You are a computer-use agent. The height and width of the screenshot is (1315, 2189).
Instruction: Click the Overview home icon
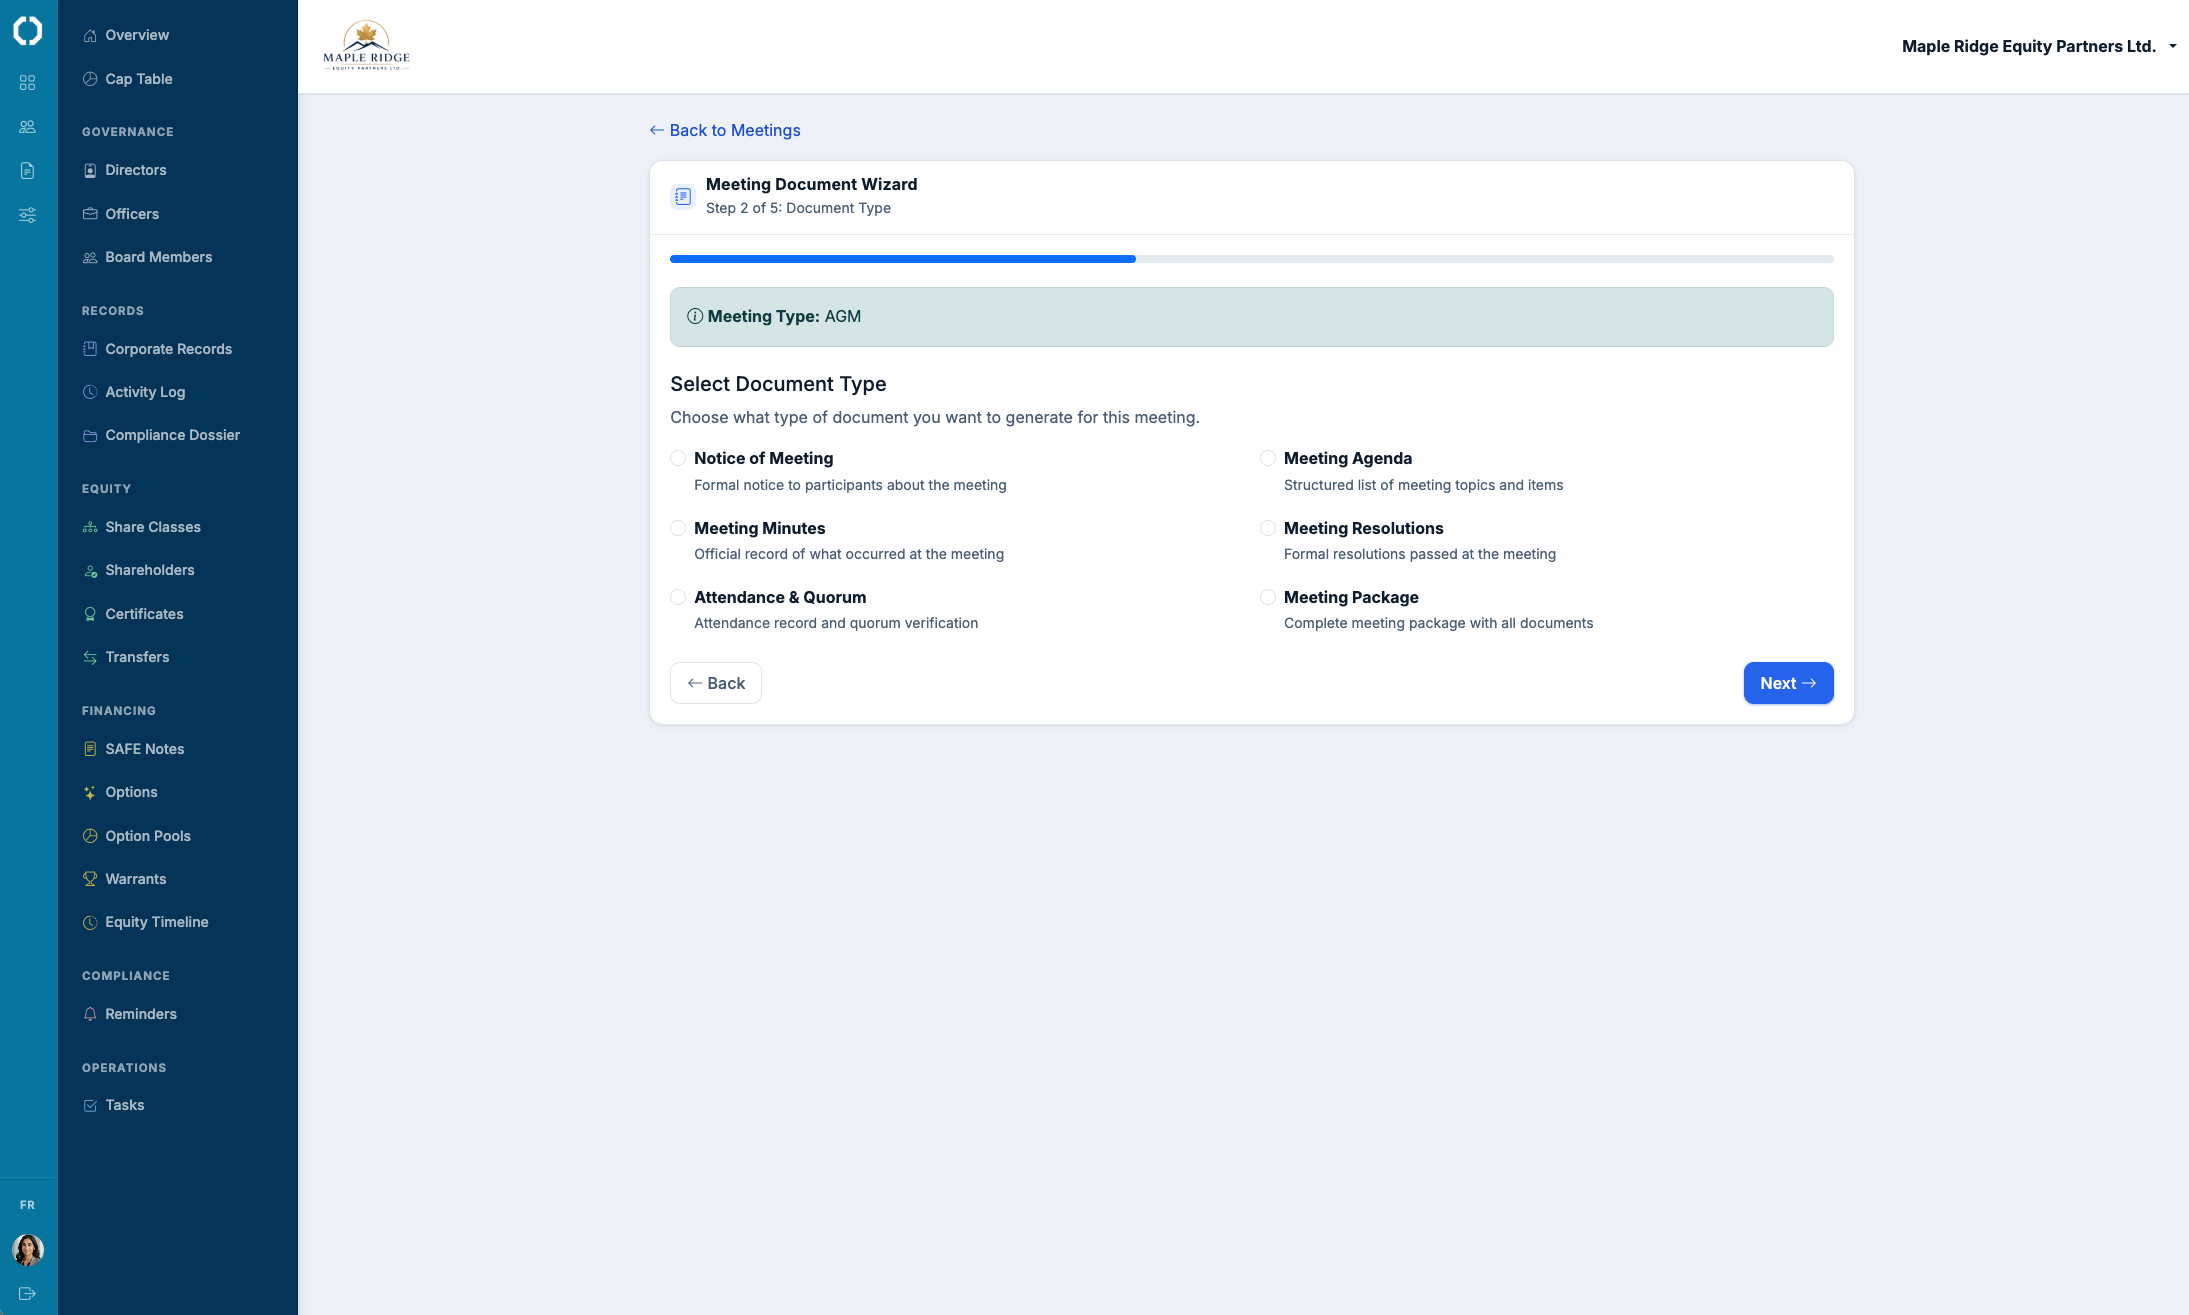(x=90, y=35)
